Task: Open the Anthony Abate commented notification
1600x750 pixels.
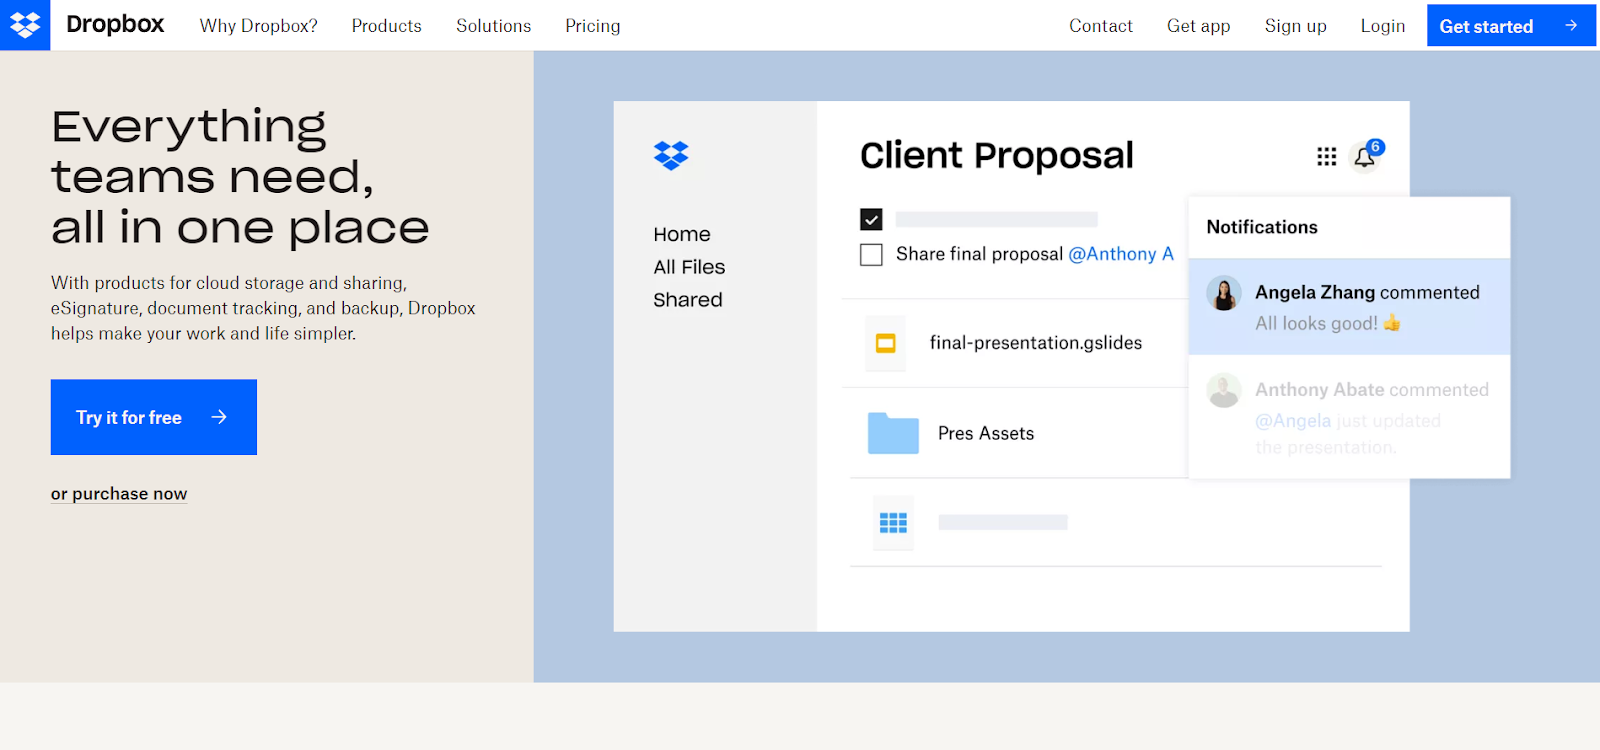Action: (x=1349, y=417)
